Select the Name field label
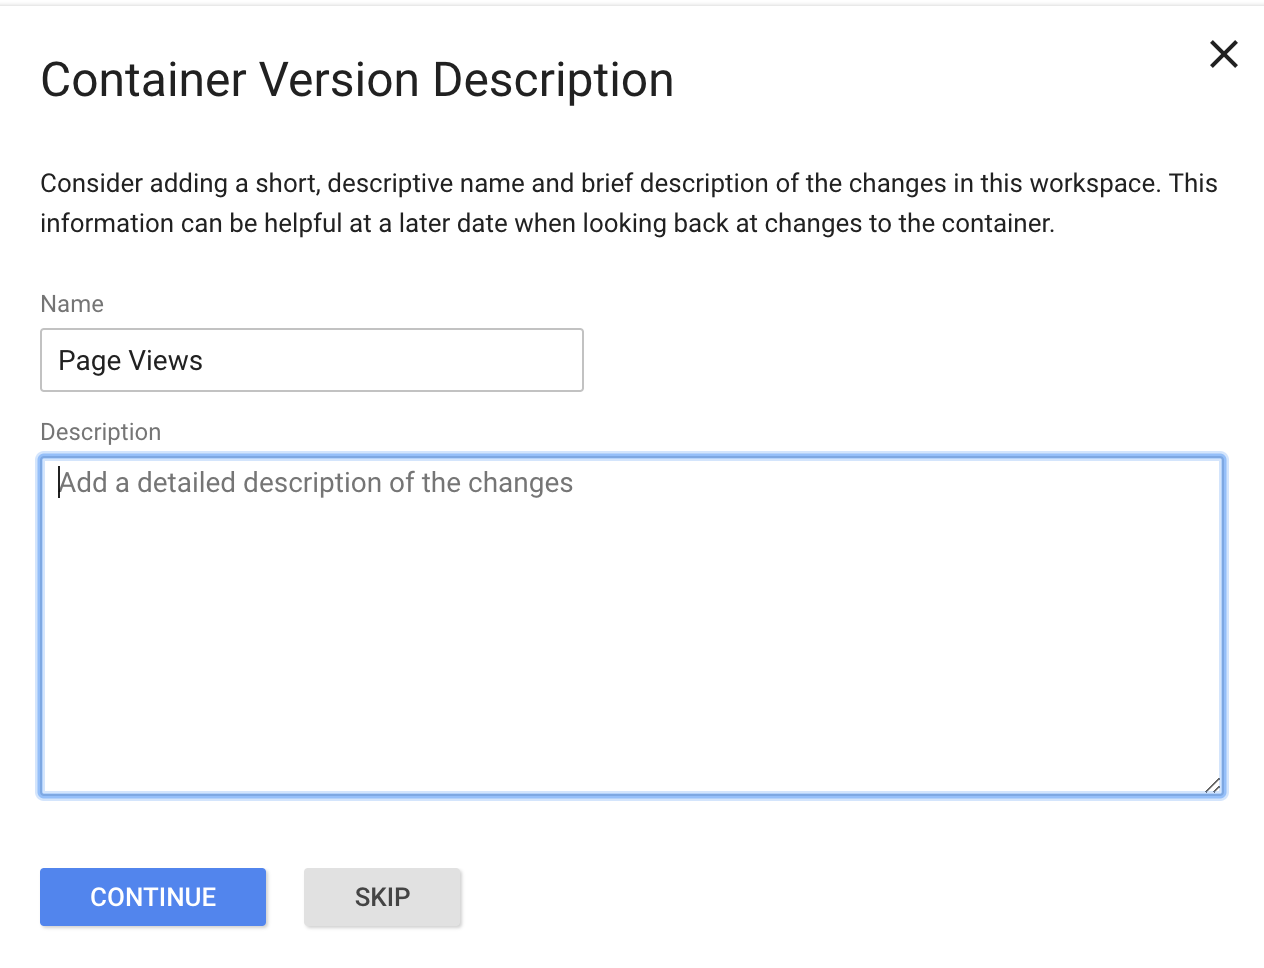The image size is (1264, 968). (x=72, y=304)
